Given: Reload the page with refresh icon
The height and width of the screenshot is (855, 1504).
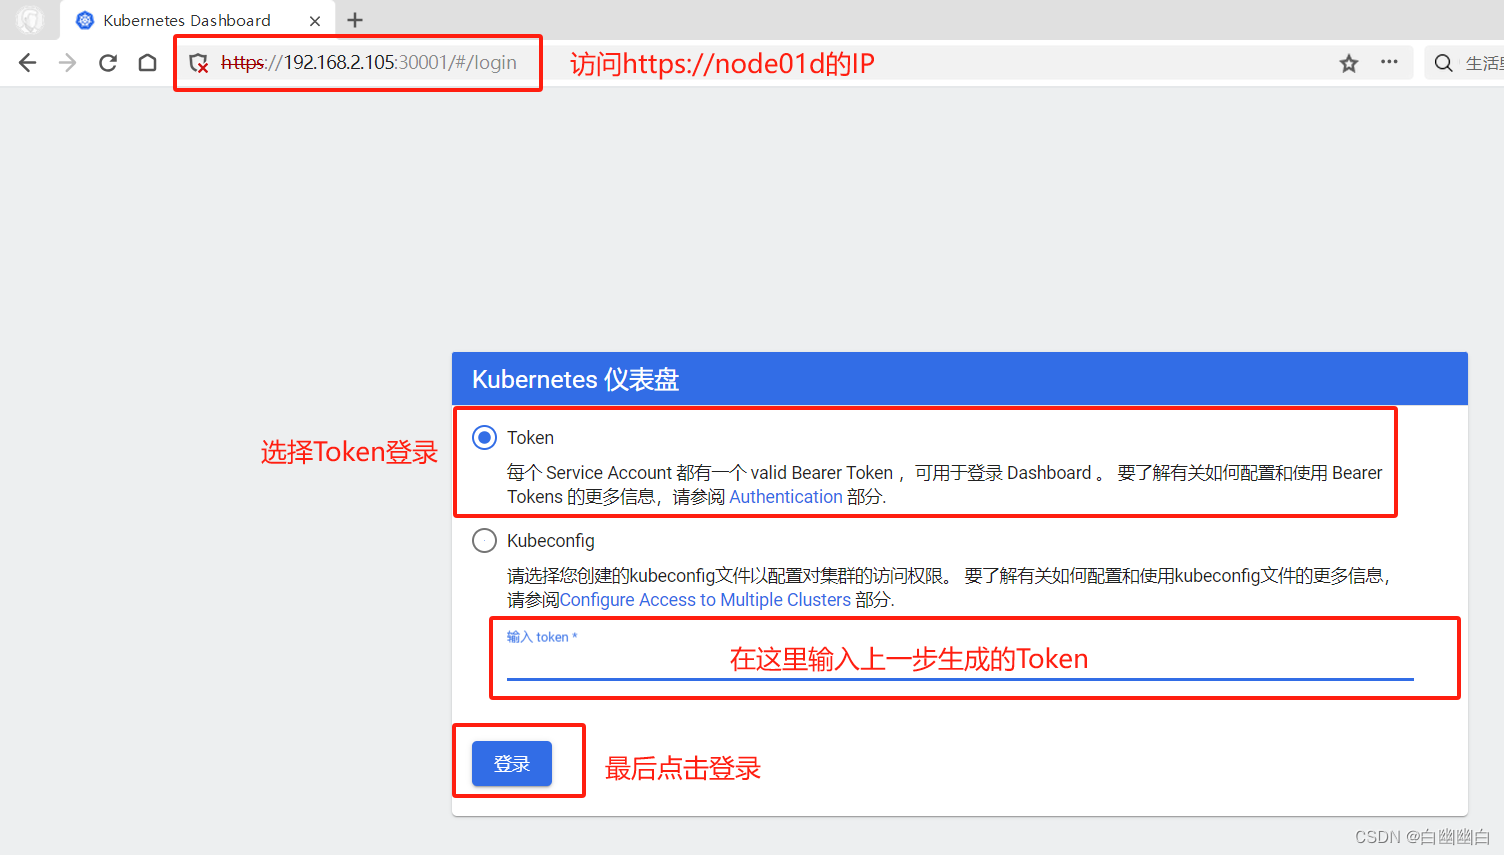Looking at the screenshot, I should (x=108, y=63).
